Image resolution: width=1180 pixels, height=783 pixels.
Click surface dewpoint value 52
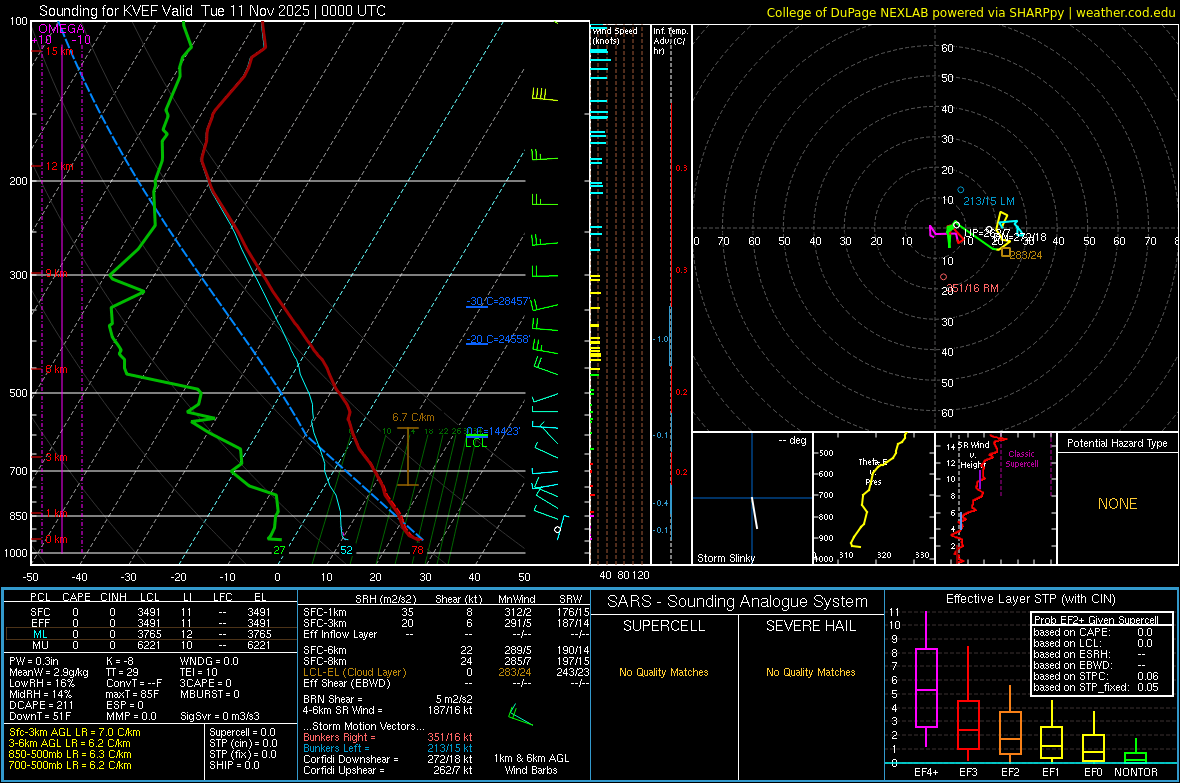coord(346,550)
